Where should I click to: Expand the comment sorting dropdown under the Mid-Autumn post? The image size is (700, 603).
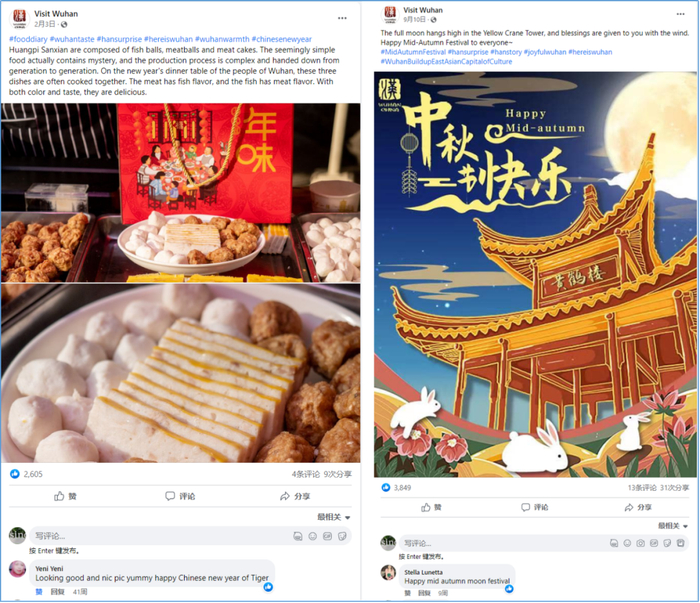pyautogui.click(x=673, y=526)
